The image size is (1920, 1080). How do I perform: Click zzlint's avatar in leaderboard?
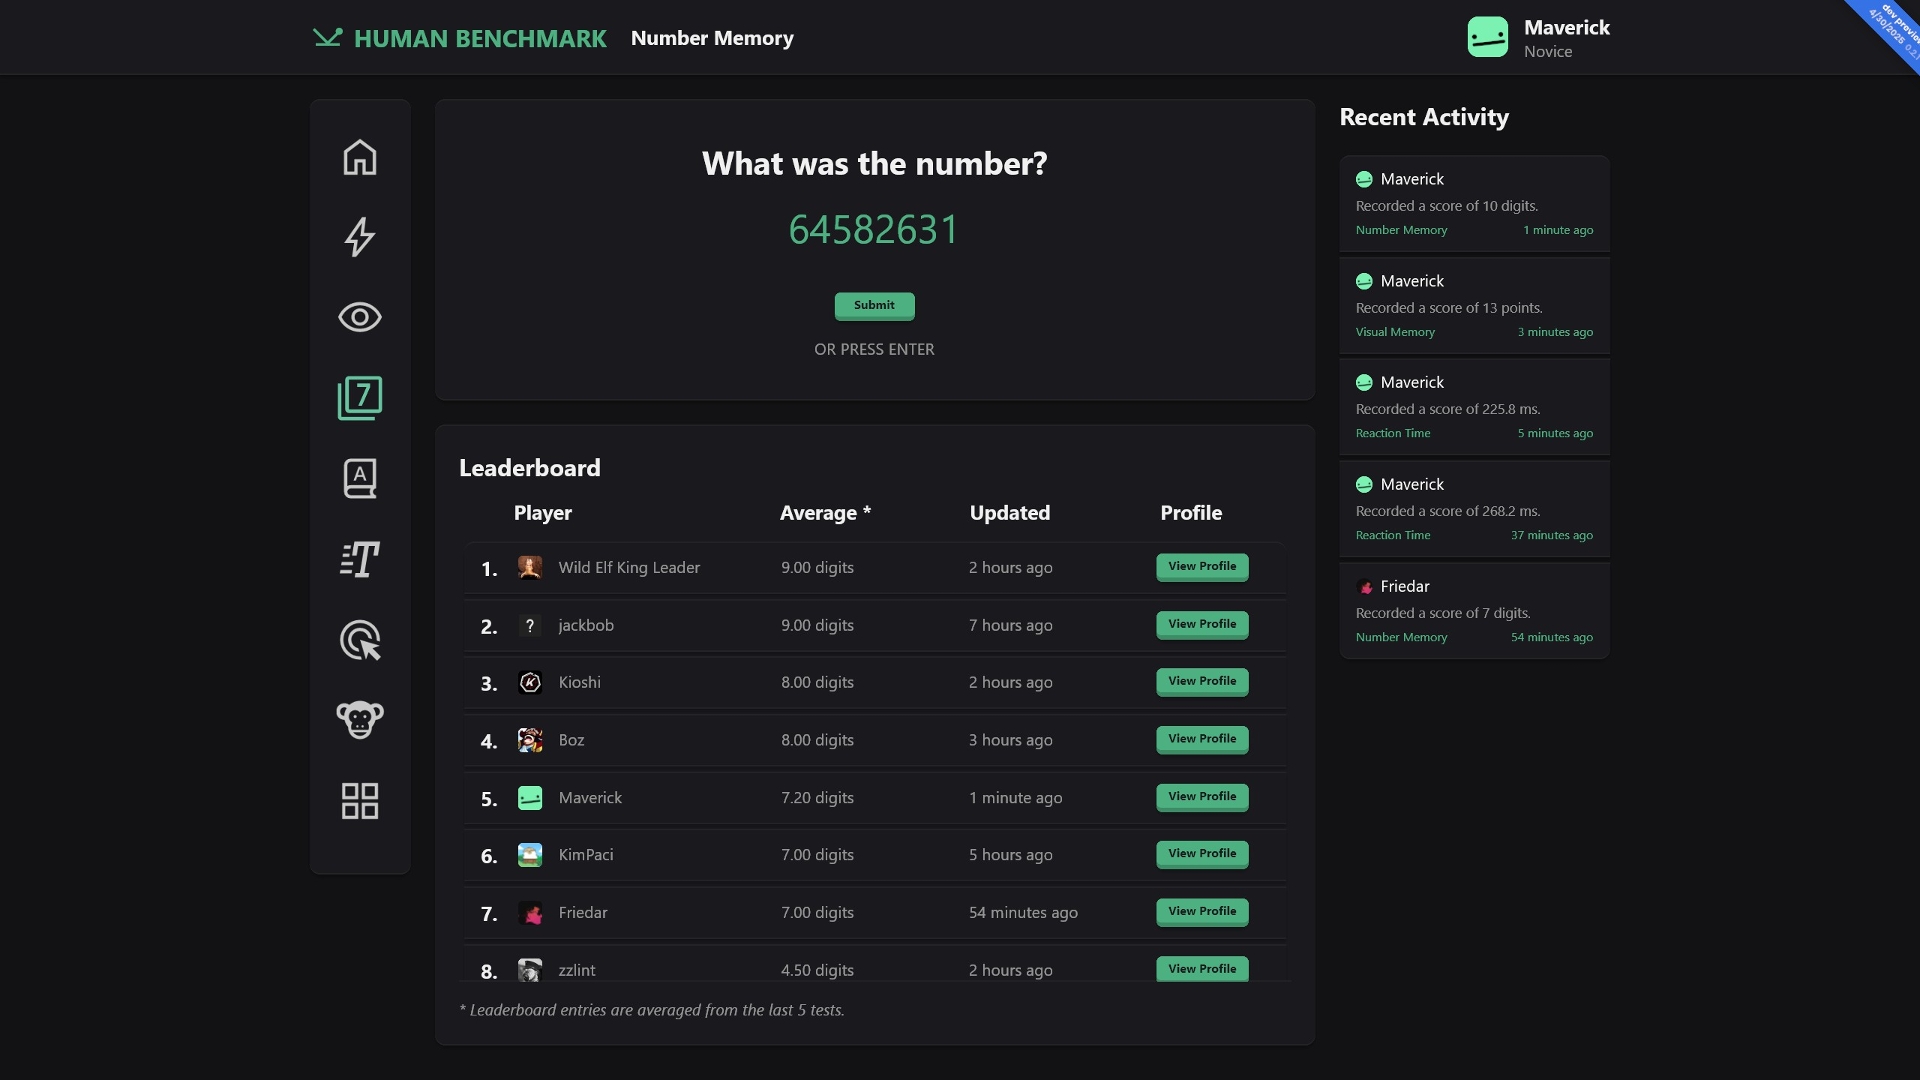coord(530,970)
